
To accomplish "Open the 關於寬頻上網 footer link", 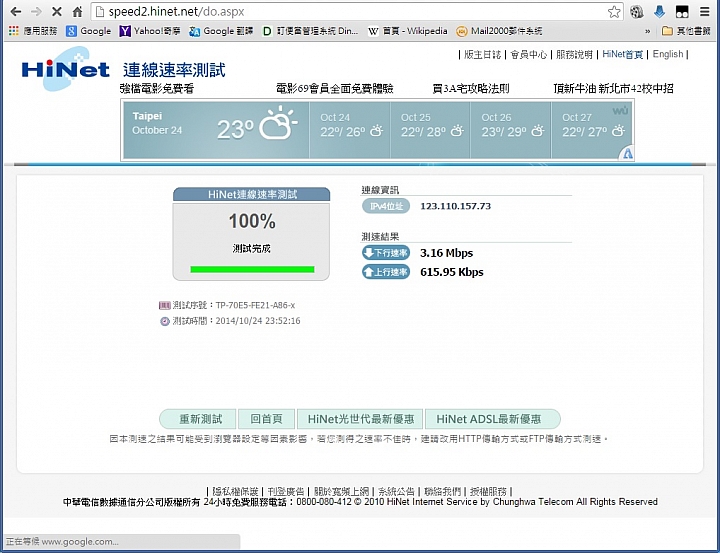I will (341, 491).
